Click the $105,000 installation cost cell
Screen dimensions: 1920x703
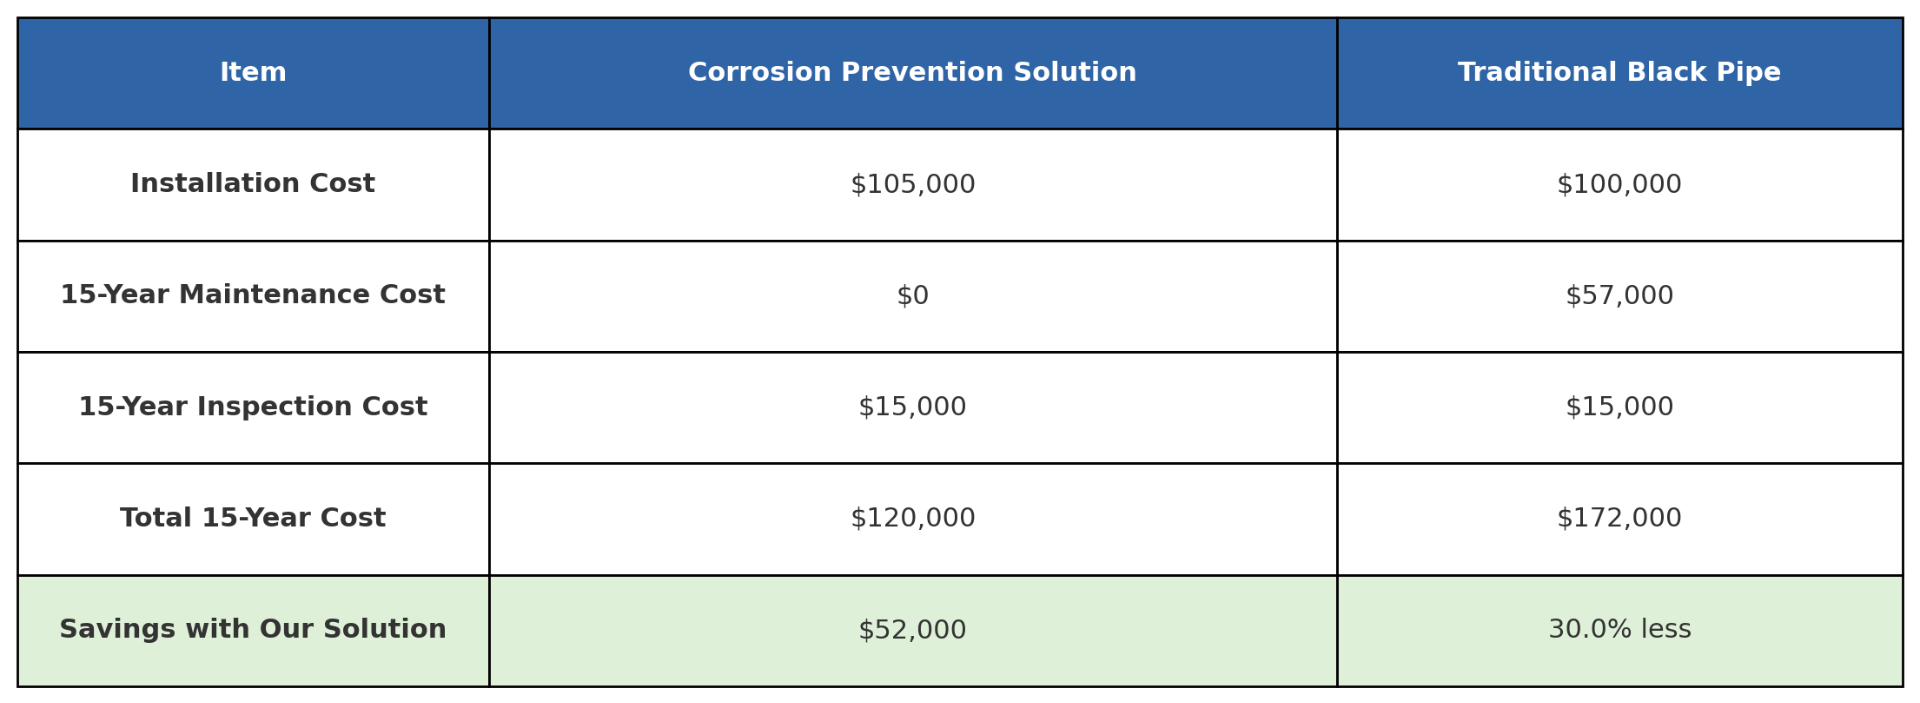coord(912,185)
